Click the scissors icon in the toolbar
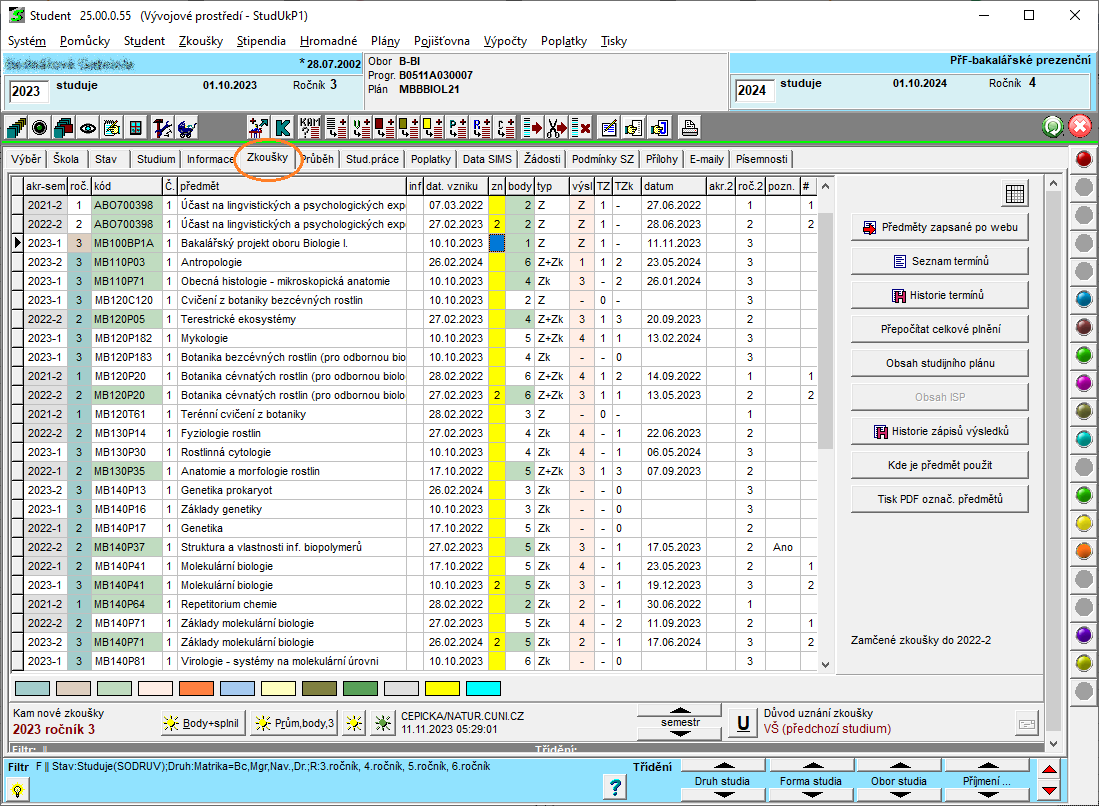Image resolution: width=1099 pixels, height=806 pixels. pyautogui.click(x=557, y=128)
